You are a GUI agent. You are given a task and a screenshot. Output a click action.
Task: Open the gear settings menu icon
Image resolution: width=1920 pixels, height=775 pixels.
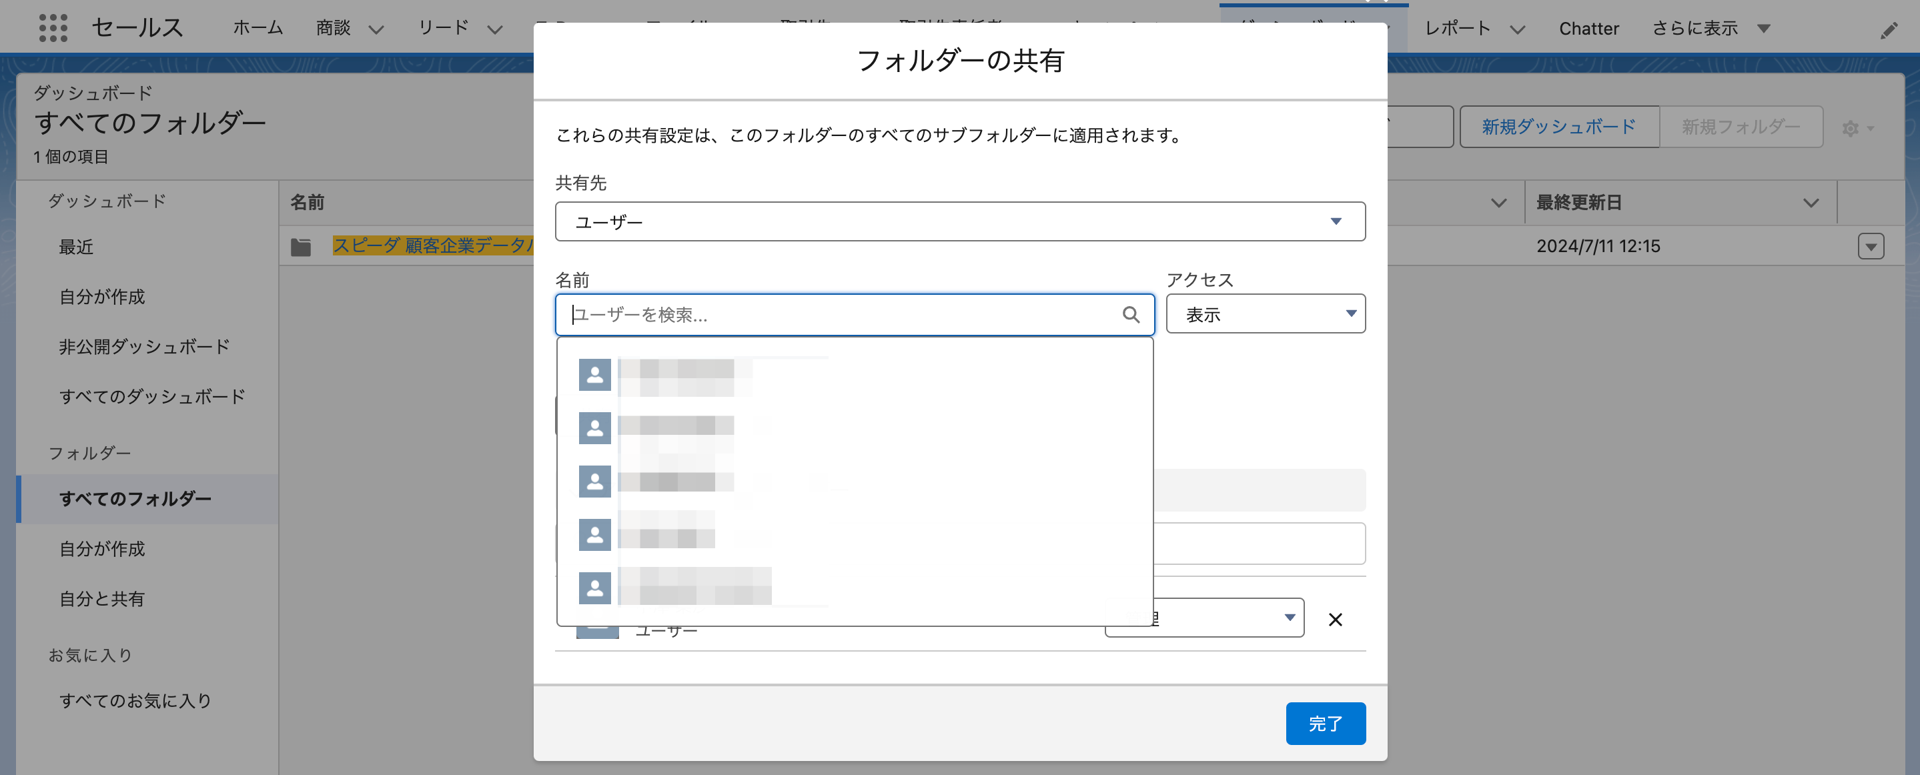[x=1856, y=128]
